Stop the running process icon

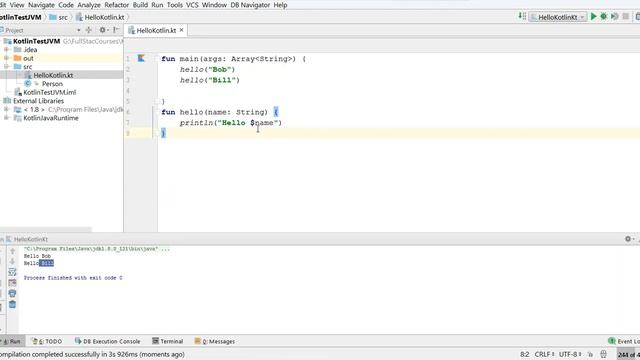(625, 16)
